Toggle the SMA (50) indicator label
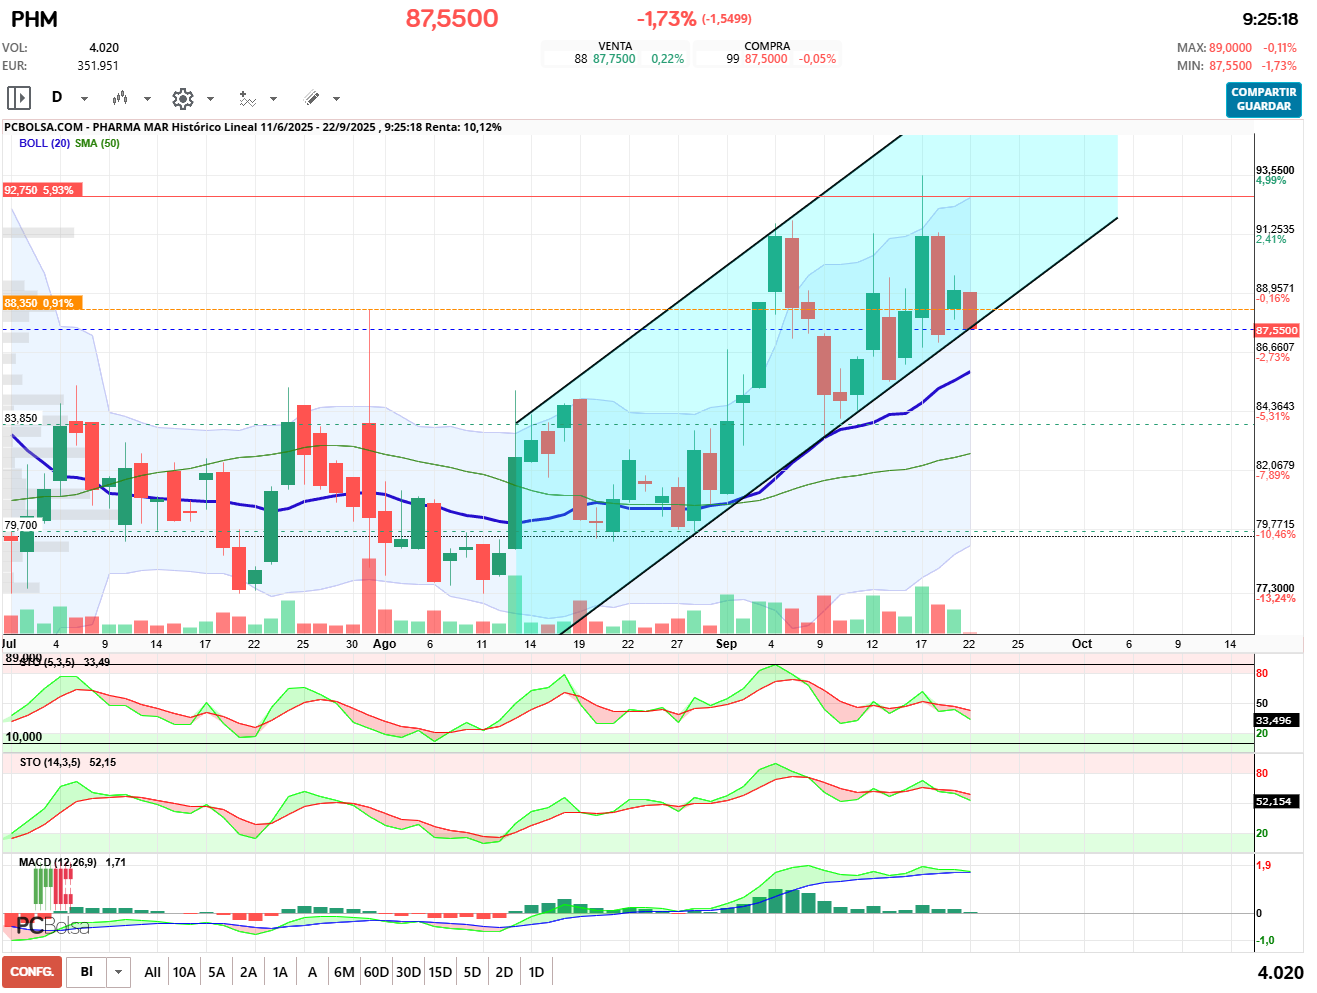This screenshot has width=1317, height=993. [97, 143]
